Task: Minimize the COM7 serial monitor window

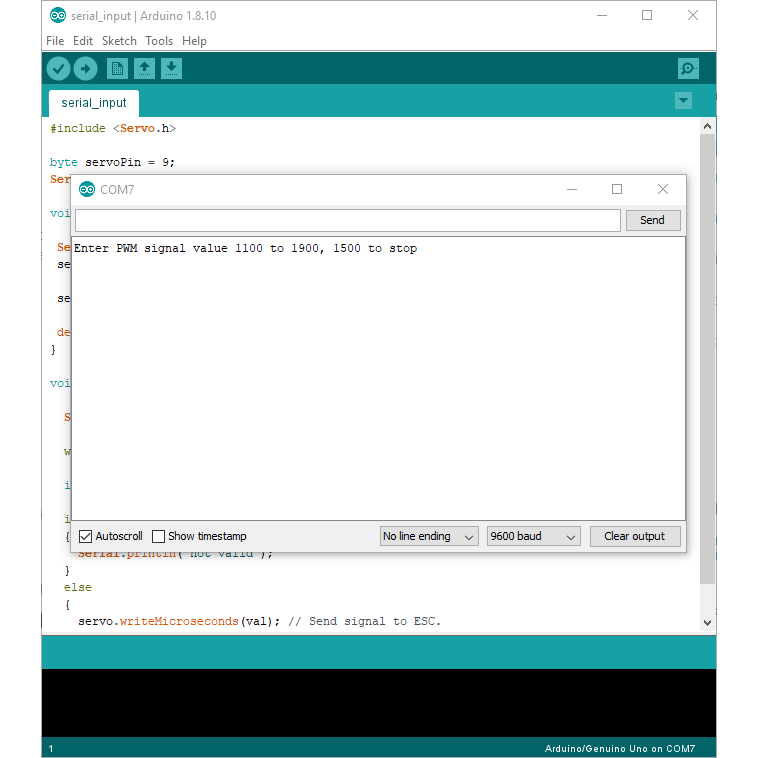Action: pos(572,190)
